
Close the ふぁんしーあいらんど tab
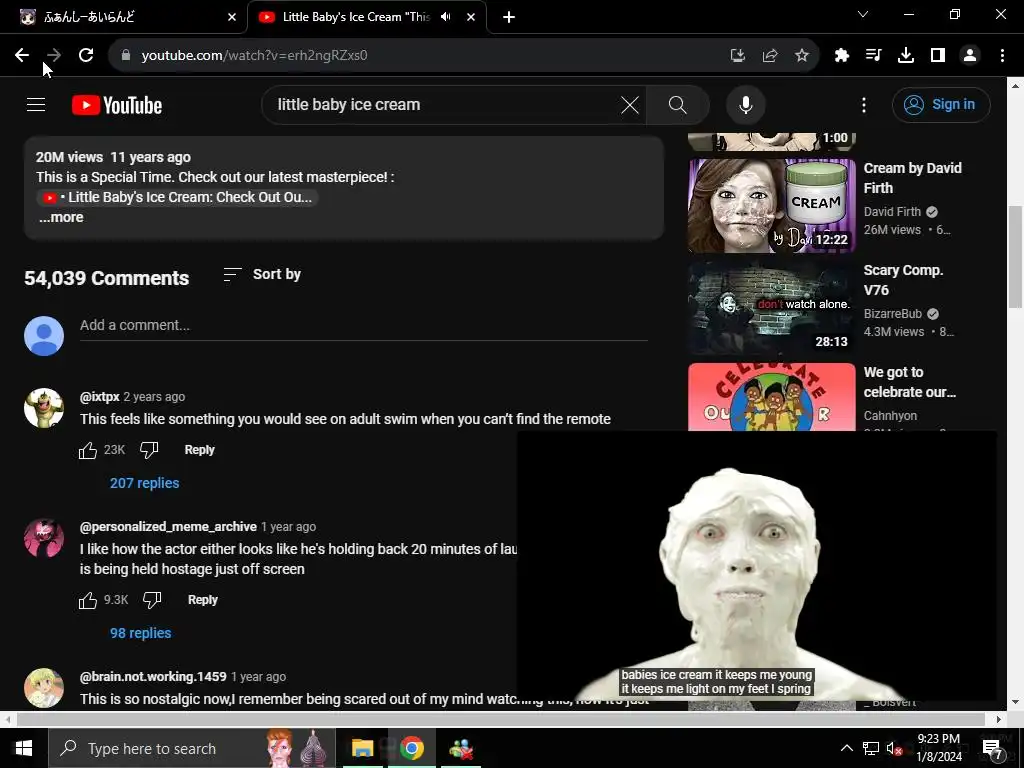(232, 18)
